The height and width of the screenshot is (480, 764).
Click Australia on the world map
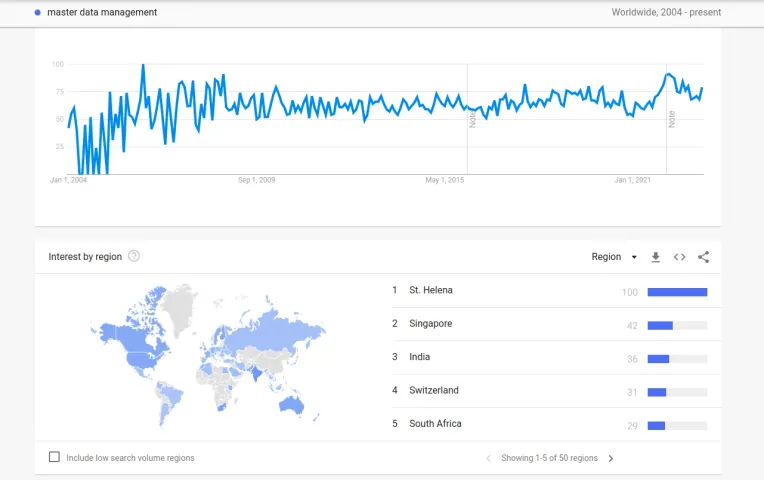(x=292, y=405)
